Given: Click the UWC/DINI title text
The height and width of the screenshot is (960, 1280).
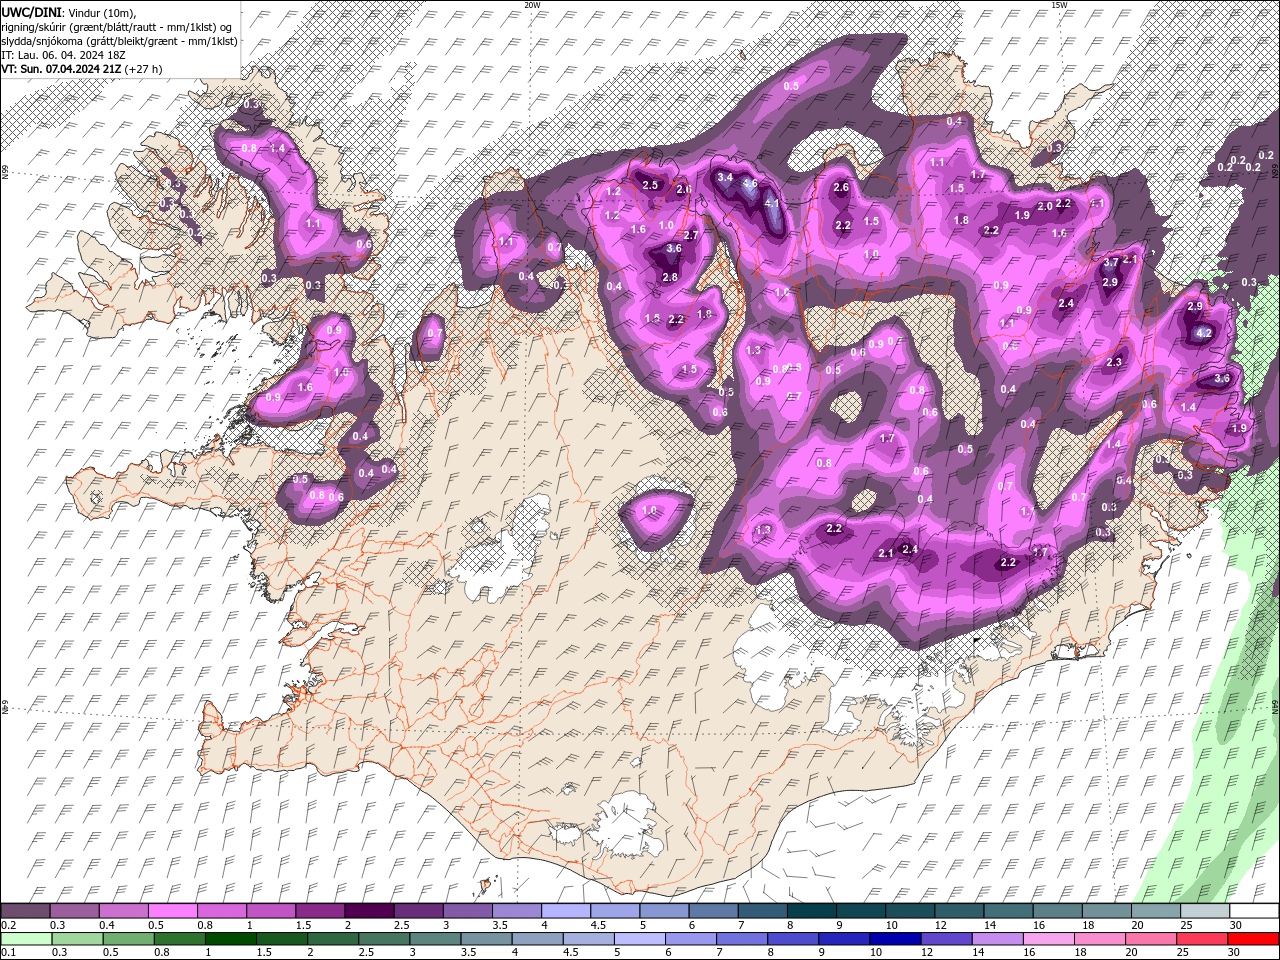Looking at the screenshot, I should pyautogui.click(x=32, y=11).
